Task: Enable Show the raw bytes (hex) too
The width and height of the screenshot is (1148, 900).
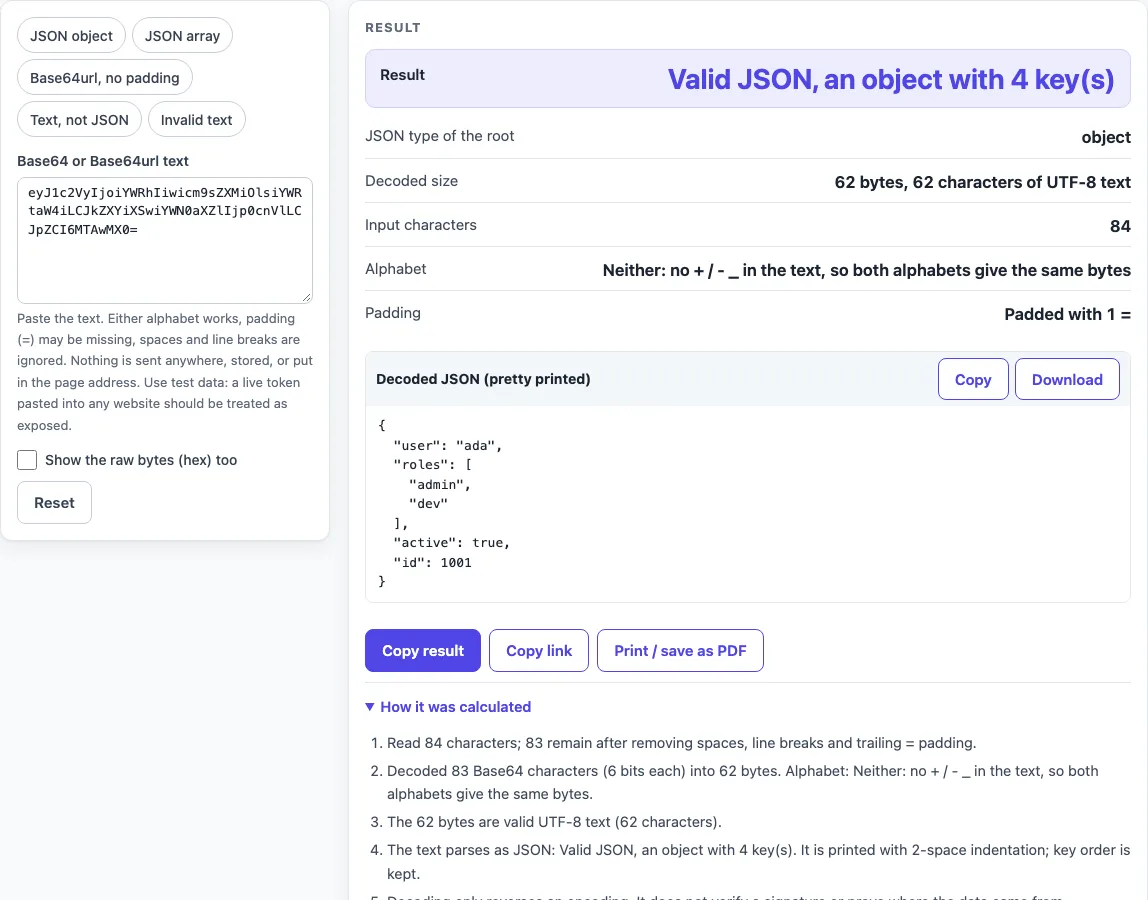Action: 27,460
